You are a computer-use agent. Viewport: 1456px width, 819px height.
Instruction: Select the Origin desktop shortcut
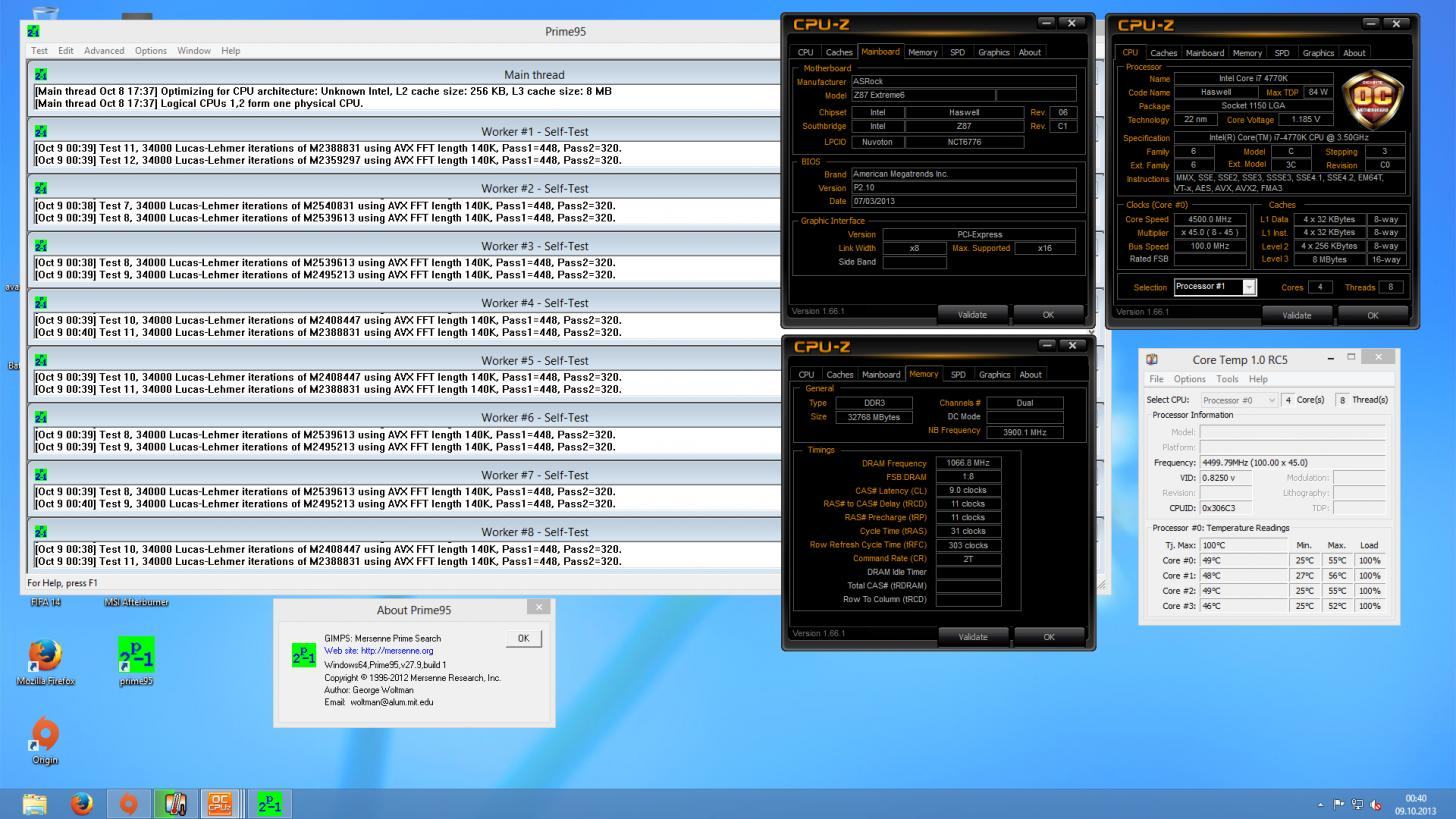point(45,741)
